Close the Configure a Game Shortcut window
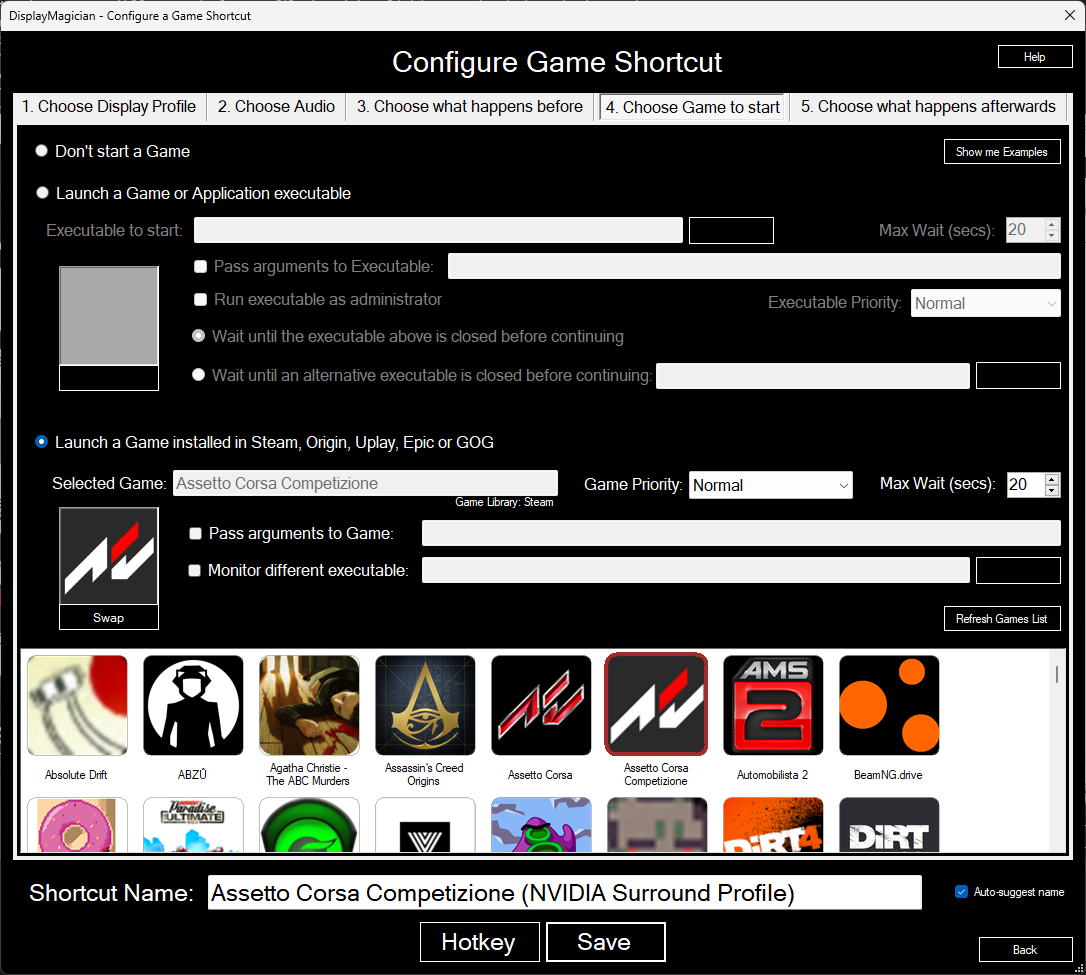This screenshot has width=1086, height=975. [x=1069, y=15]
